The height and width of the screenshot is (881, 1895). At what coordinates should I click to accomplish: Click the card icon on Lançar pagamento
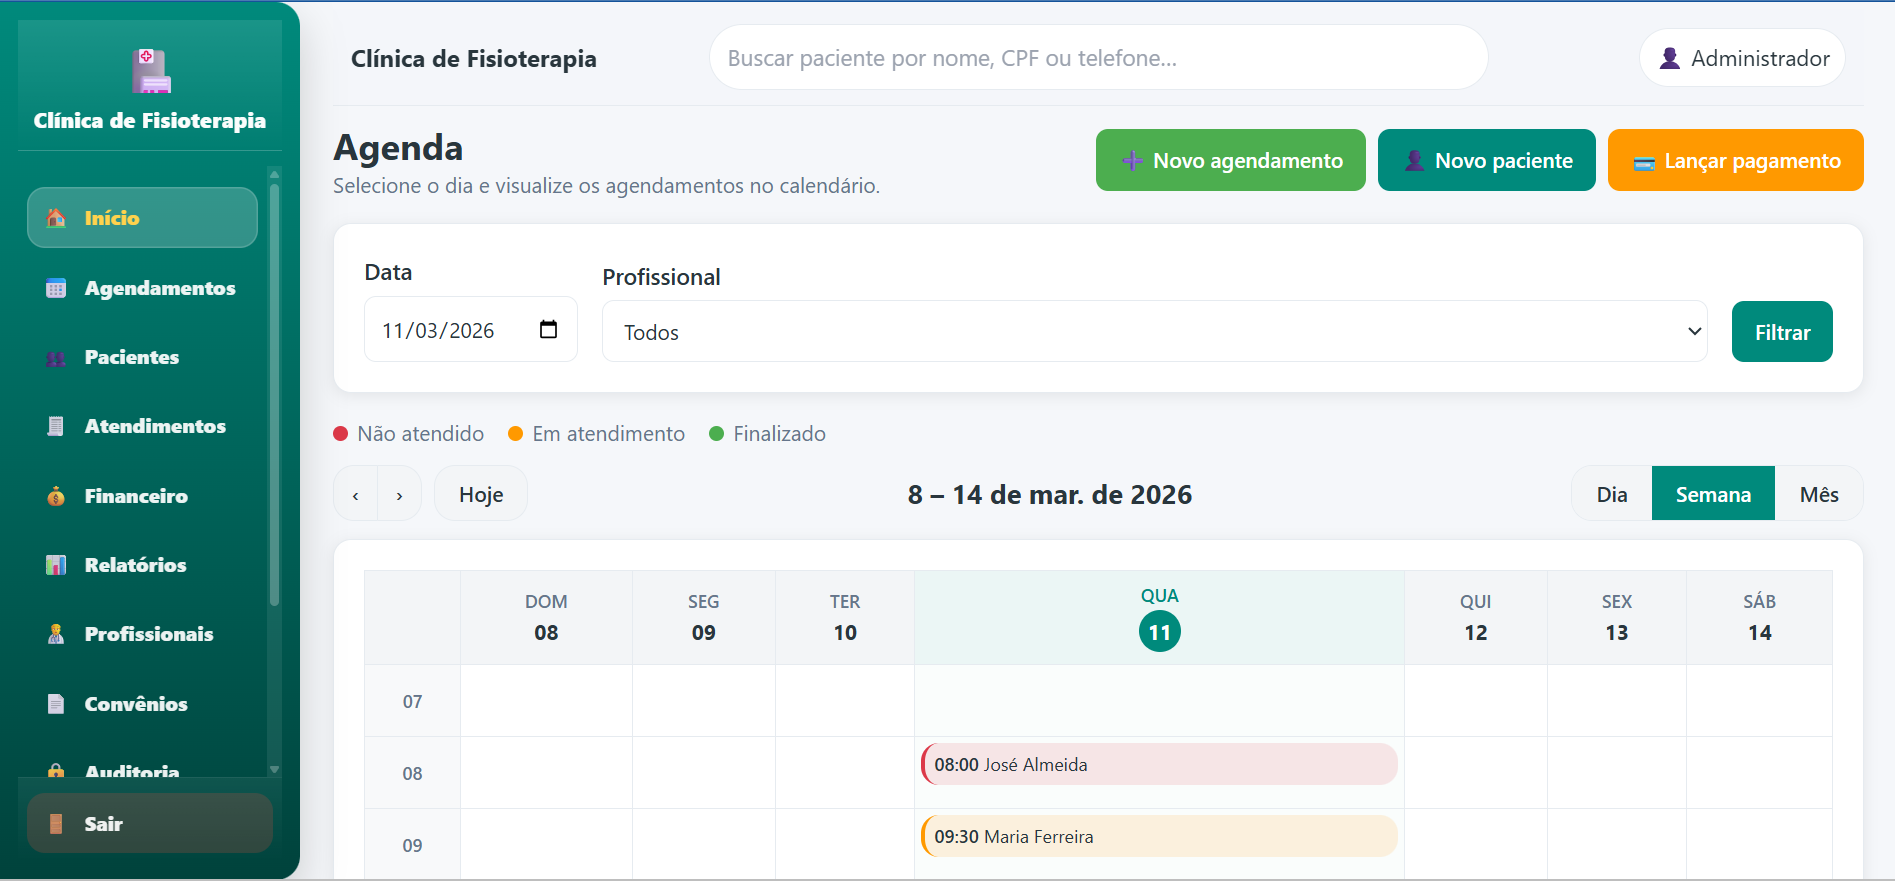pos(1644,163)
